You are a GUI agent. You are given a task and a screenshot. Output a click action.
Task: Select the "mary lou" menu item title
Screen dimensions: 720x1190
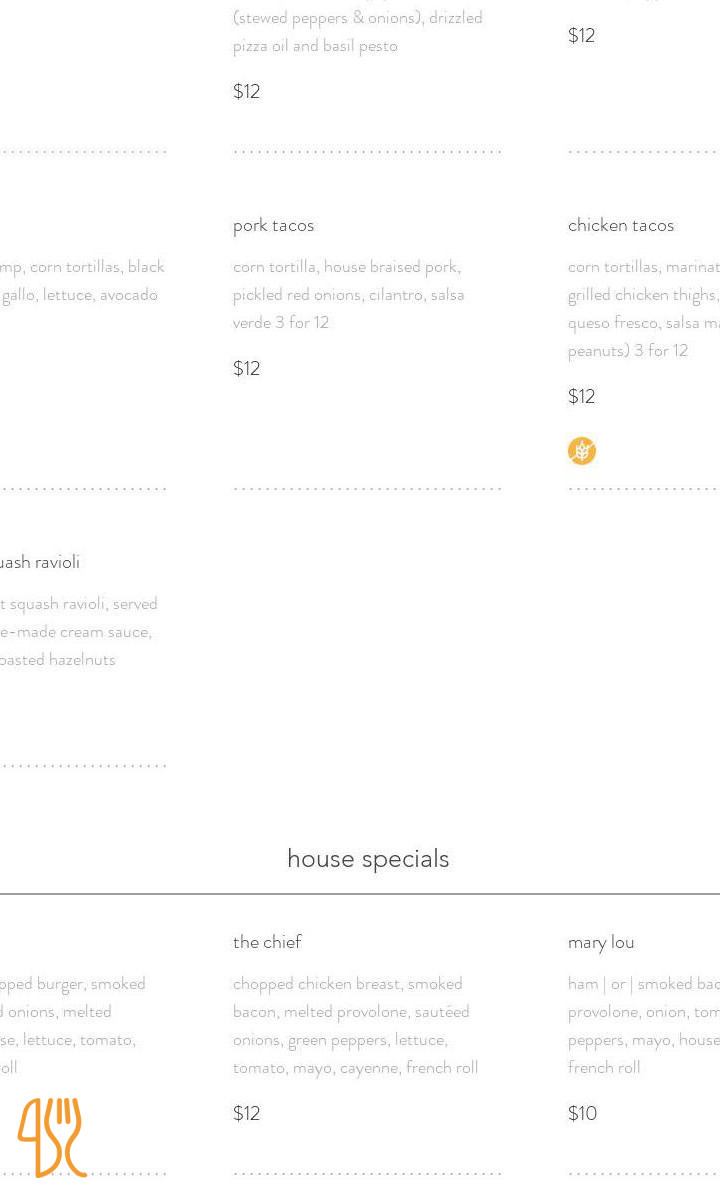pyautogui.click(x=601, y=941)
